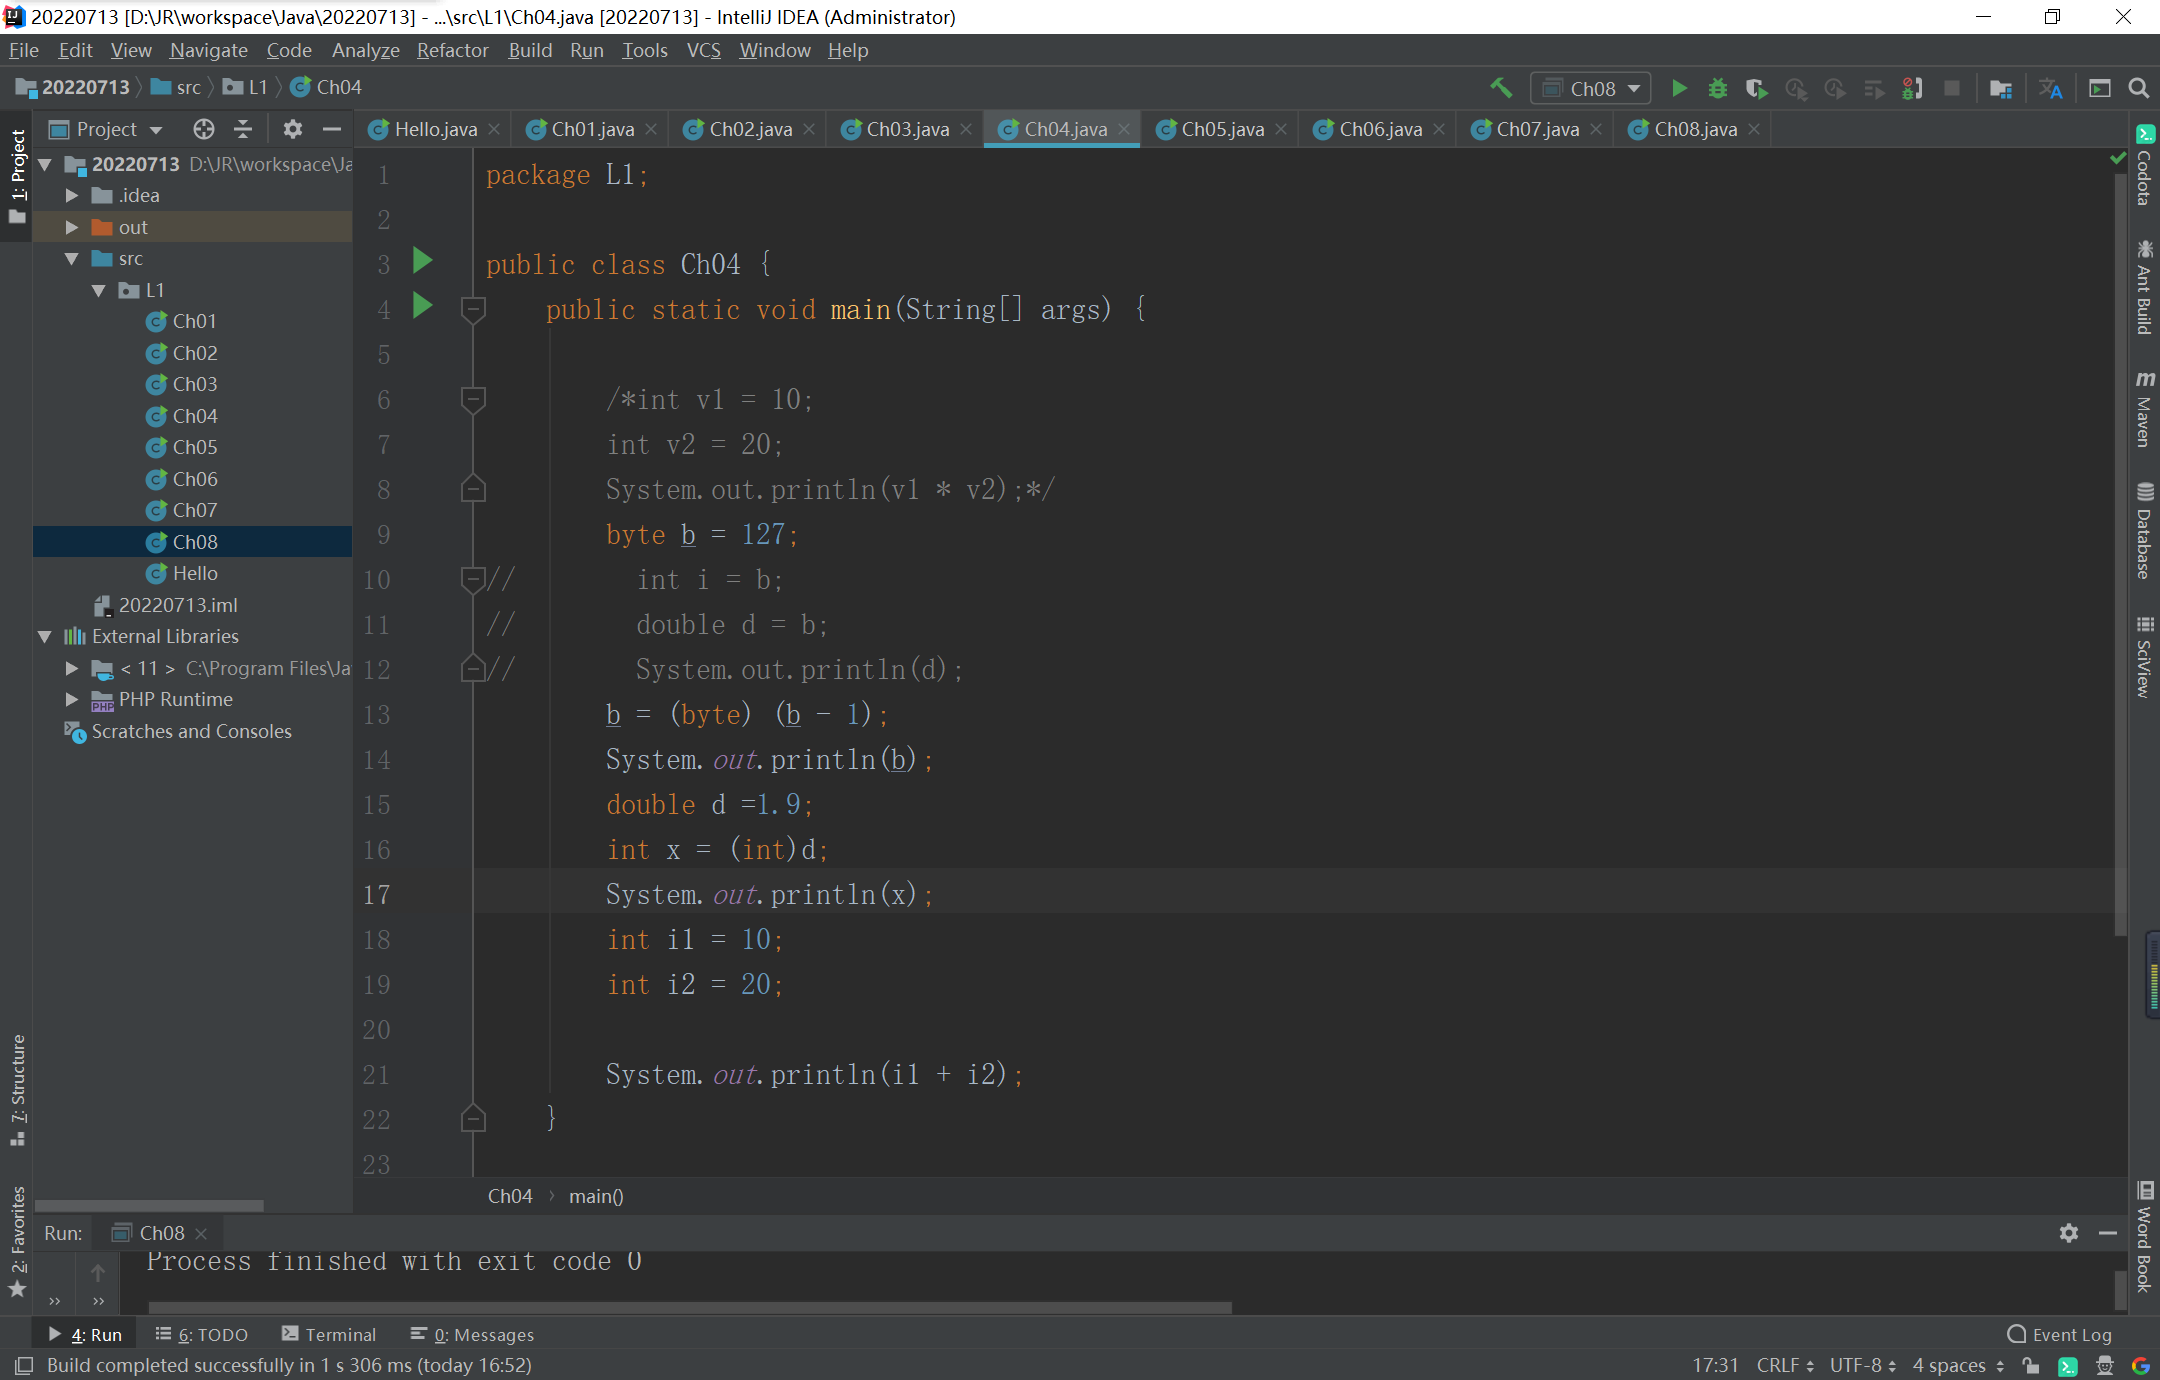The width and height of the screenshot is (2160, 1380).
Task: Click the Debug bug icon
Action: coord(1717,89)
